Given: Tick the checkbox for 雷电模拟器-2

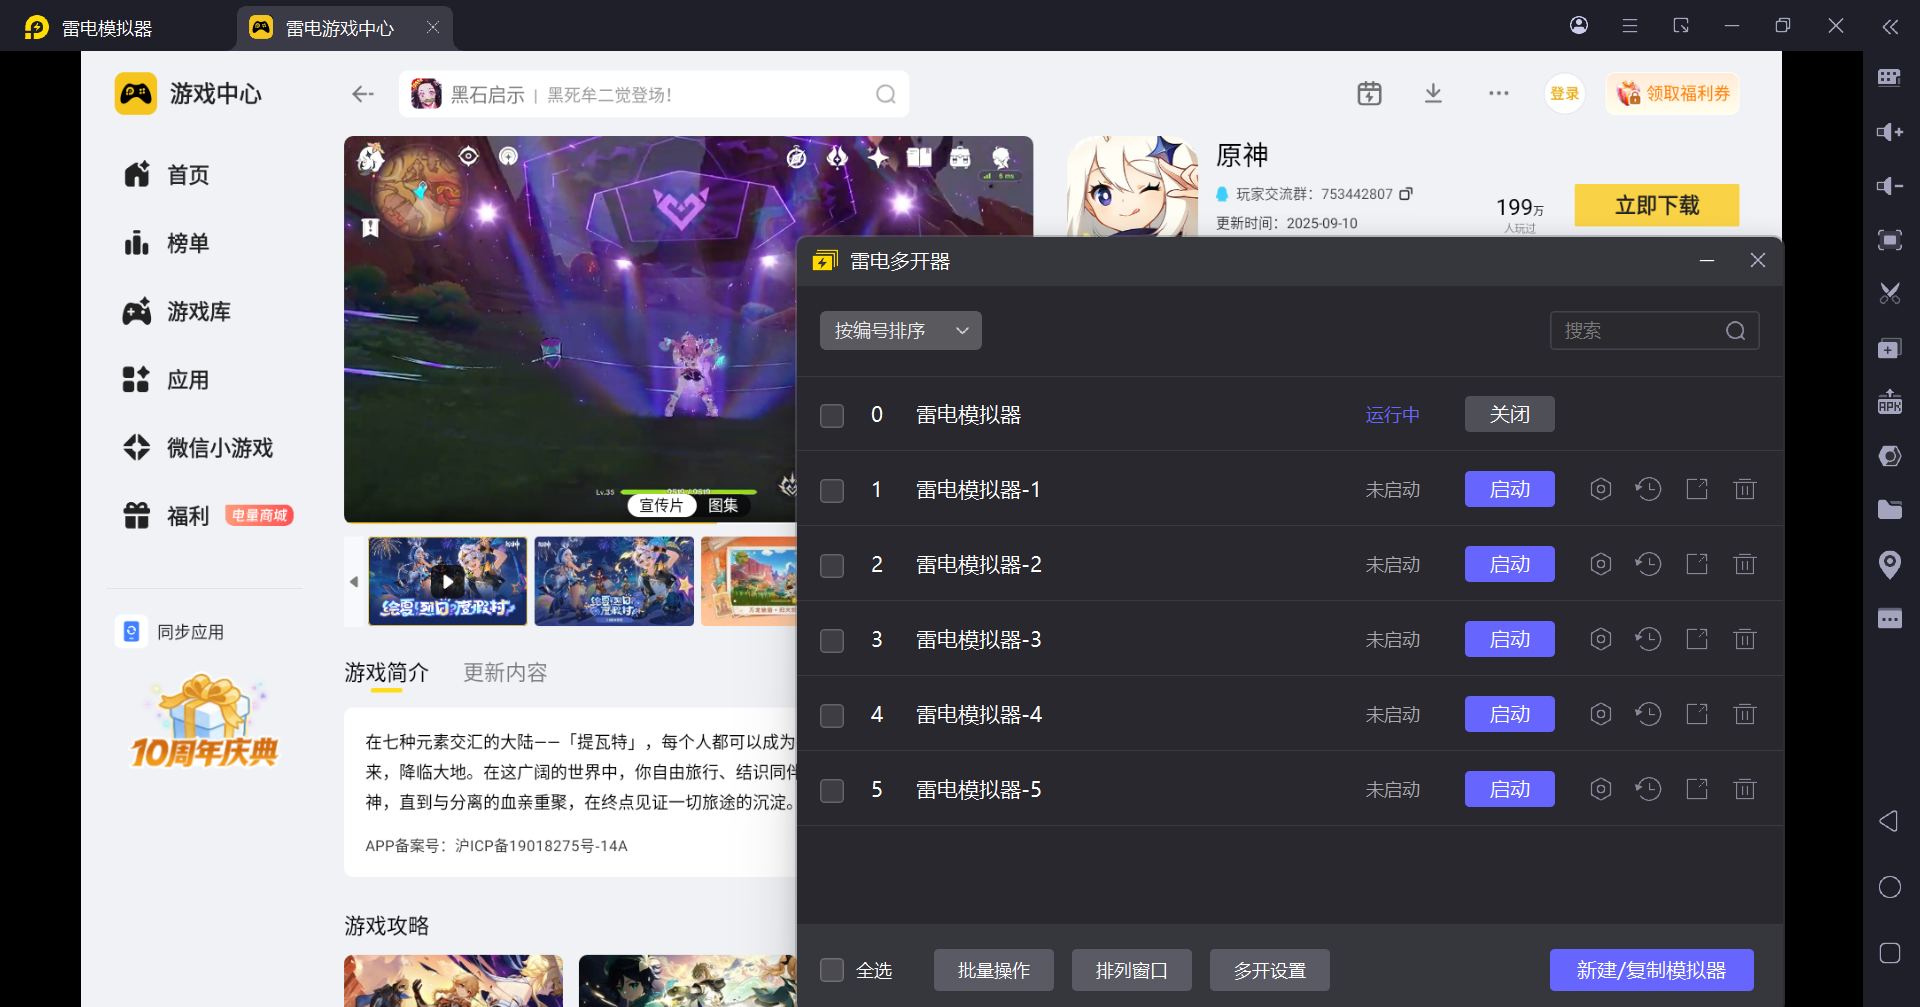Looking at the screenshot, I should coord(832,565).
